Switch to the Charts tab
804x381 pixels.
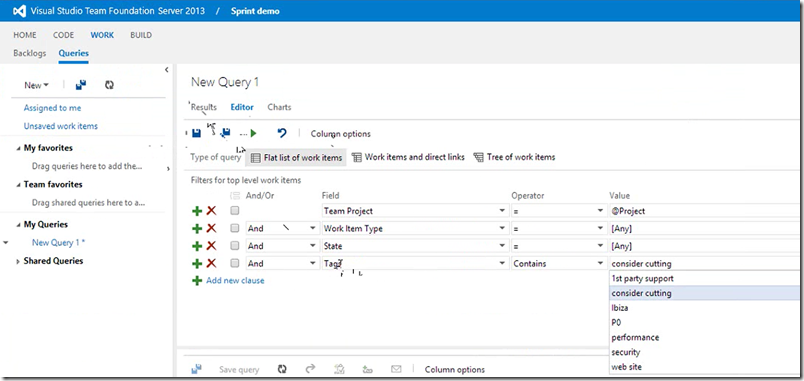coord(279,107)
